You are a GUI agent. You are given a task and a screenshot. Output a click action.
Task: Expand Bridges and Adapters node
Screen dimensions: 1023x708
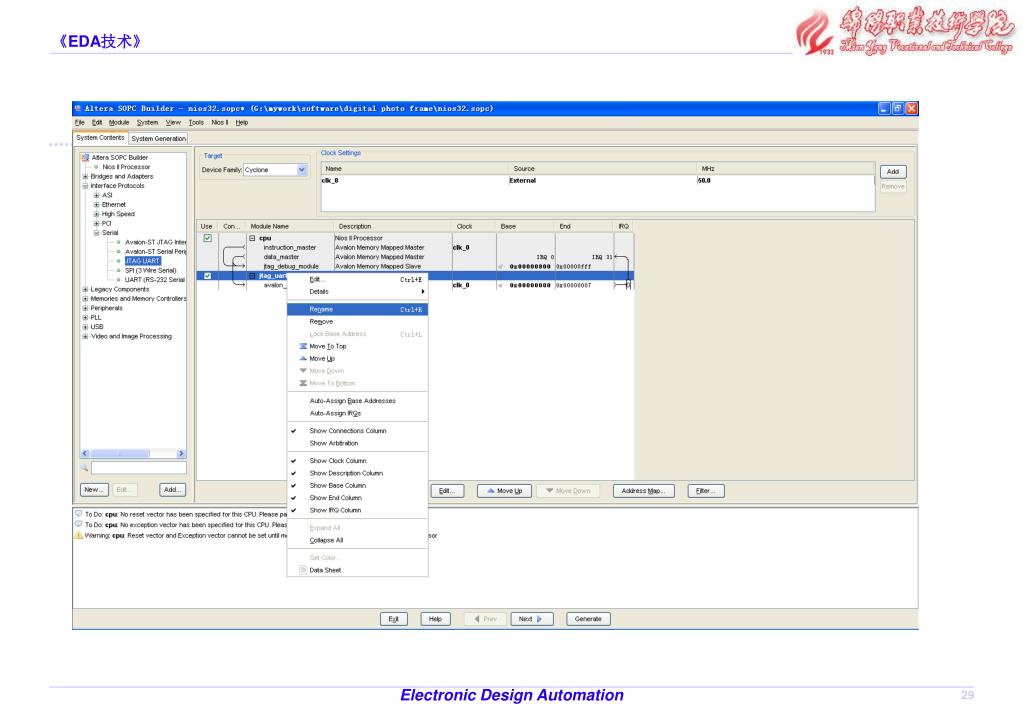point(85,176)
